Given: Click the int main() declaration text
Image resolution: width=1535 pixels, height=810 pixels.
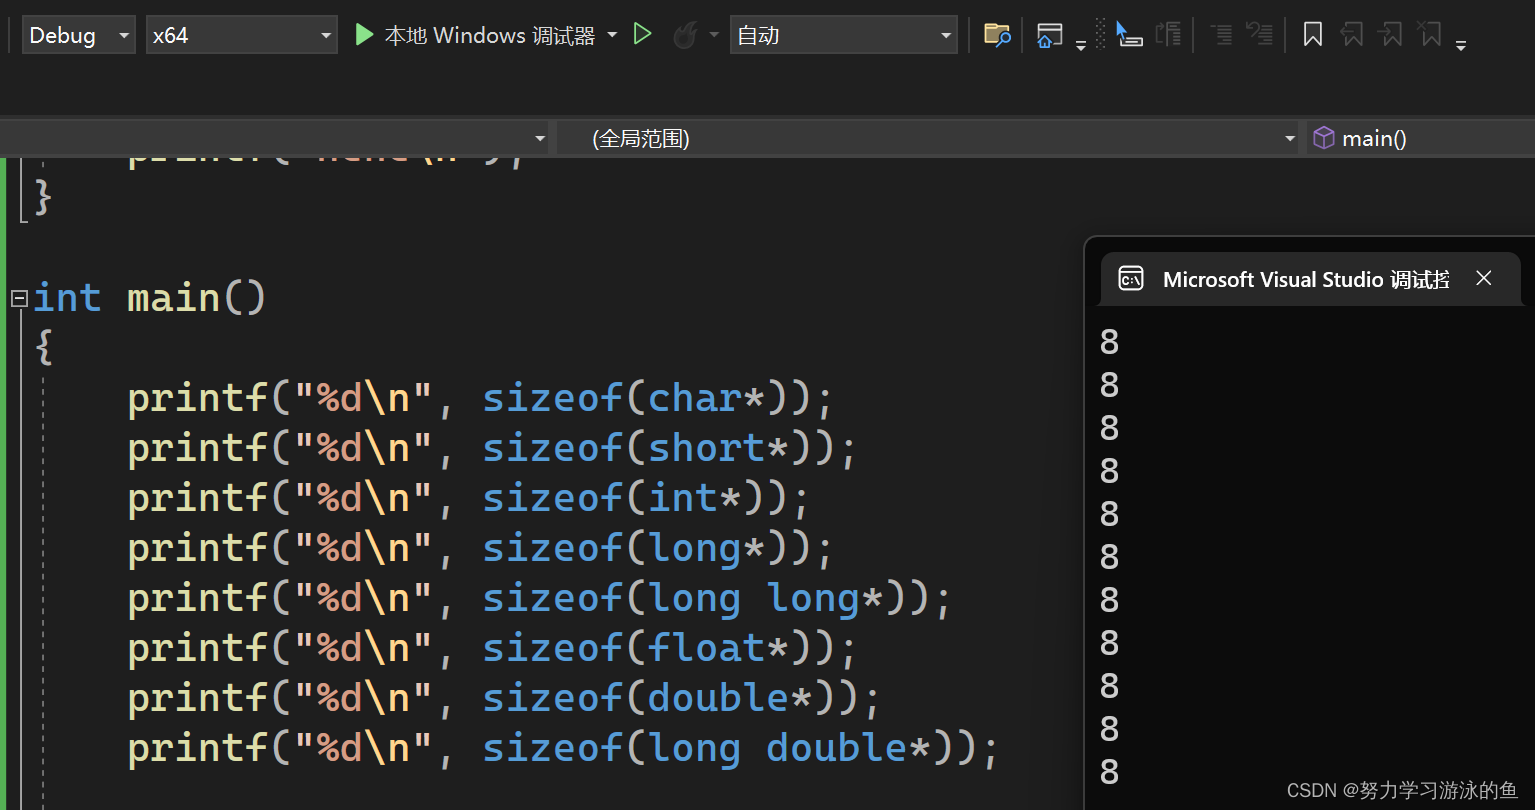Looking at the screenshot, I should tap(150, 298).
